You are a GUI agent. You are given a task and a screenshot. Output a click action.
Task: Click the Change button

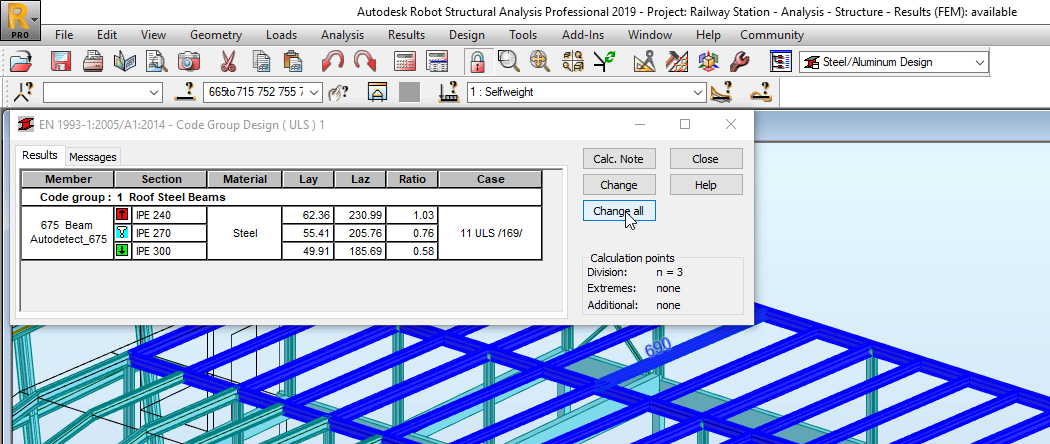coord(619,185)
